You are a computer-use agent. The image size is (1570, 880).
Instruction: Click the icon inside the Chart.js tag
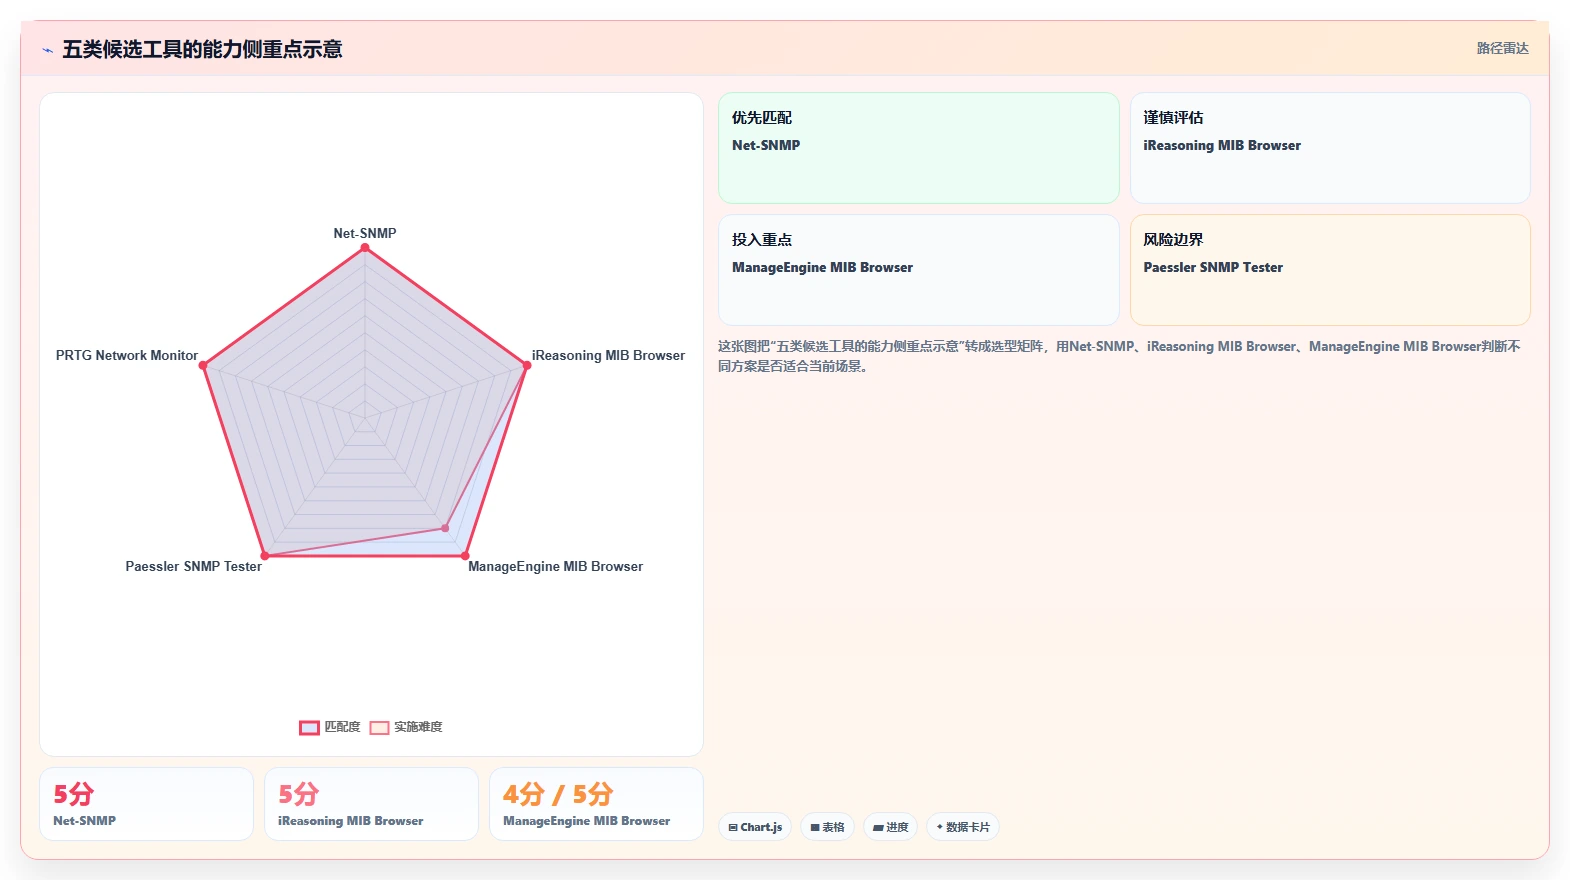[733, 828]
